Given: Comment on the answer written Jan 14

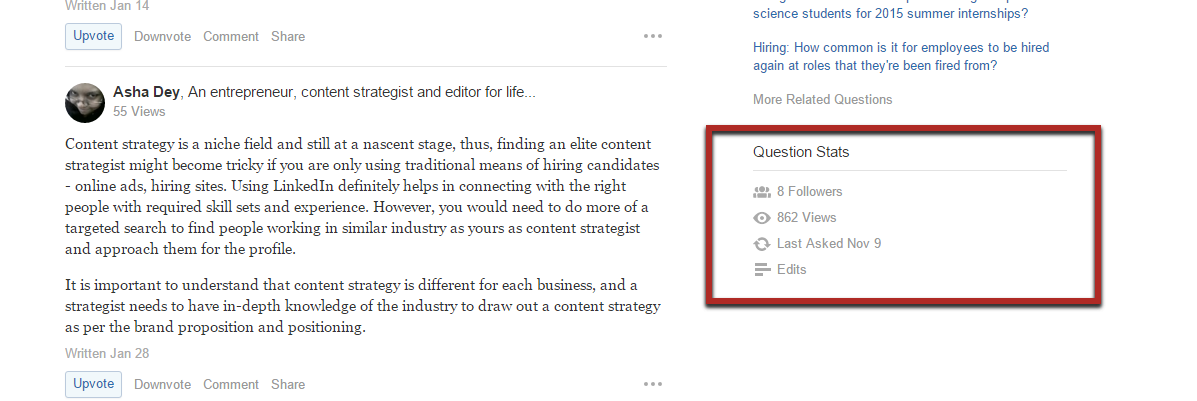Looking at the screenshot, I should 231,37.
